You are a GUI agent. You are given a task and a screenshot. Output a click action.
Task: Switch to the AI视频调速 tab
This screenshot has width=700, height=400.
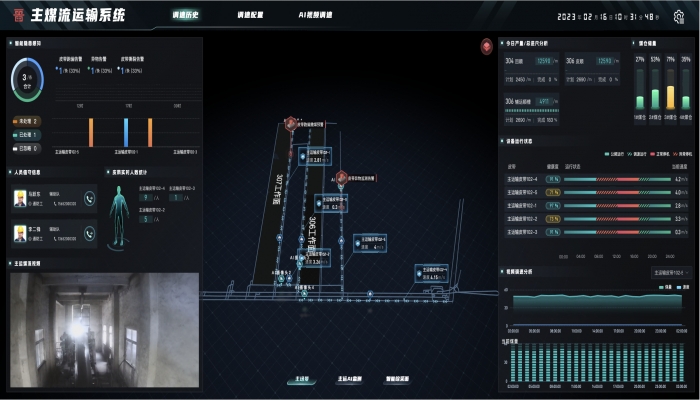click(x=316, y=16)
